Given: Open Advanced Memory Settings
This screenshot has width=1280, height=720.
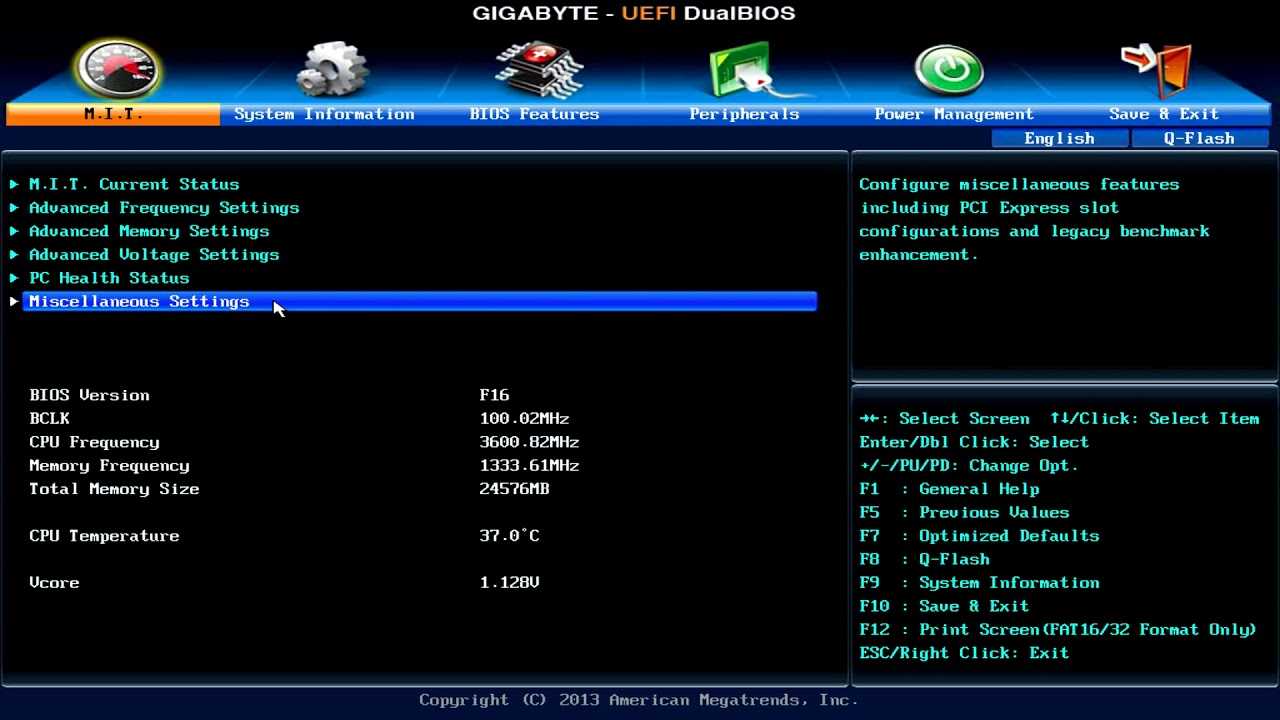Looking at the screenshot, I should [x=149, y=231].
